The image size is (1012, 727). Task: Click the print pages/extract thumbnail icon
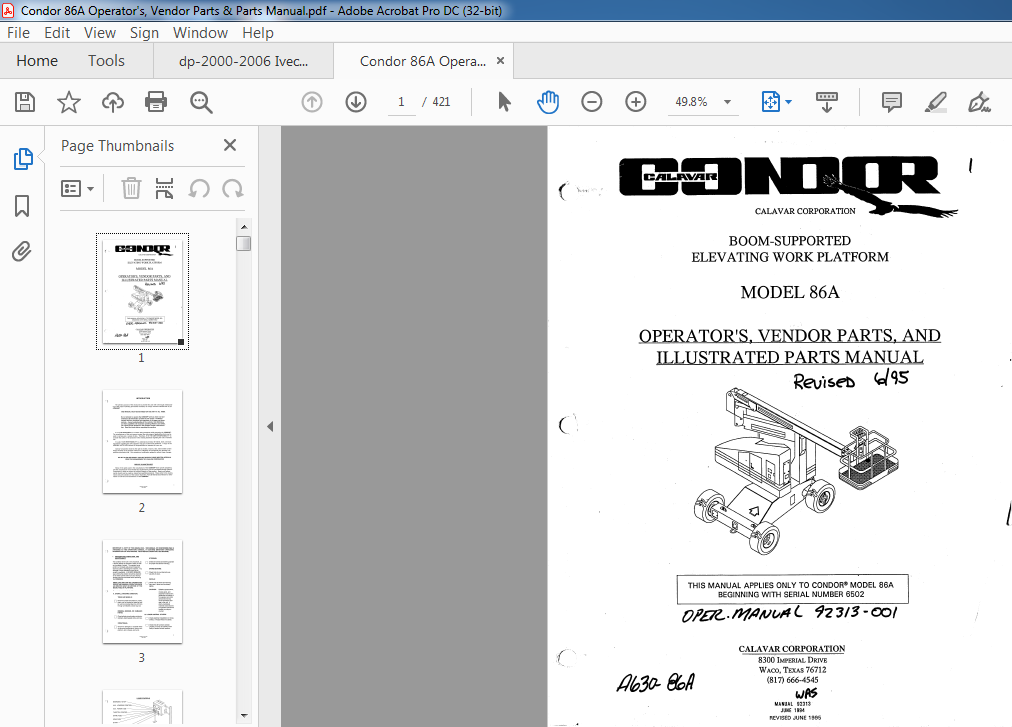tap(165, 189)
